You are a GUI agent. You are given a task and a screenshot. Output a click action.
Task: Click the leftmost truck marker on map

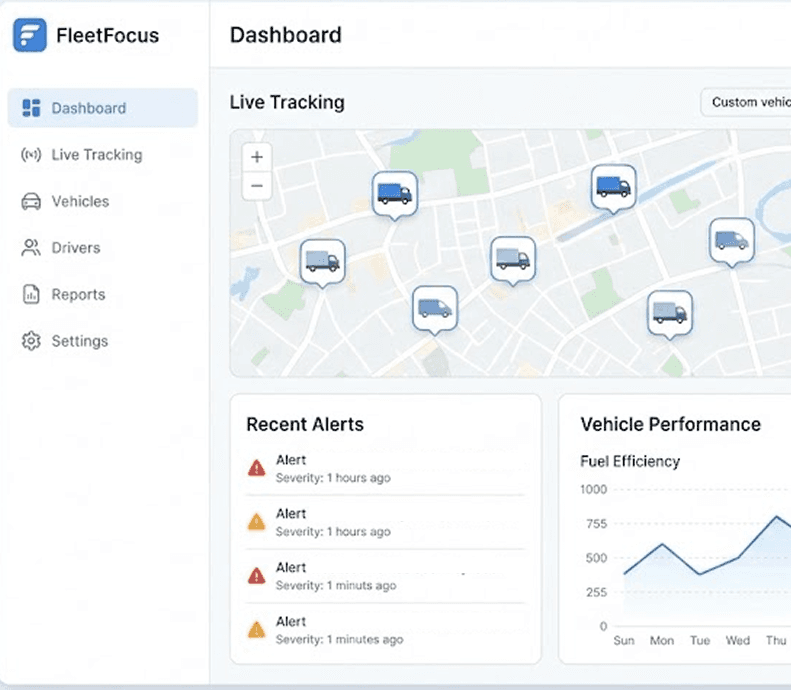coord(322,261)
